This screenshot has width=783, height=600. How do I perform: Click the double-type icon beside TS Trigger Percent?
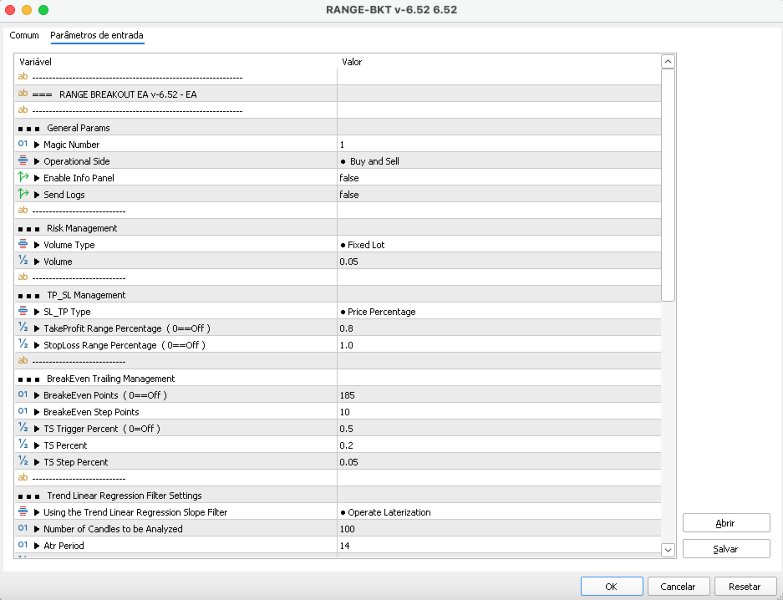tap(23, 428)
